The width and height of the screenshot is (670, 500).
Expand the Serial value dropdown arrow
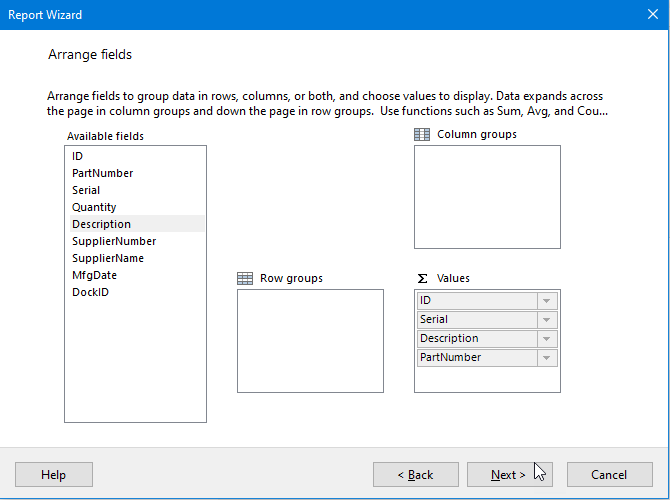pyautogui.click(x=547, y=320)
